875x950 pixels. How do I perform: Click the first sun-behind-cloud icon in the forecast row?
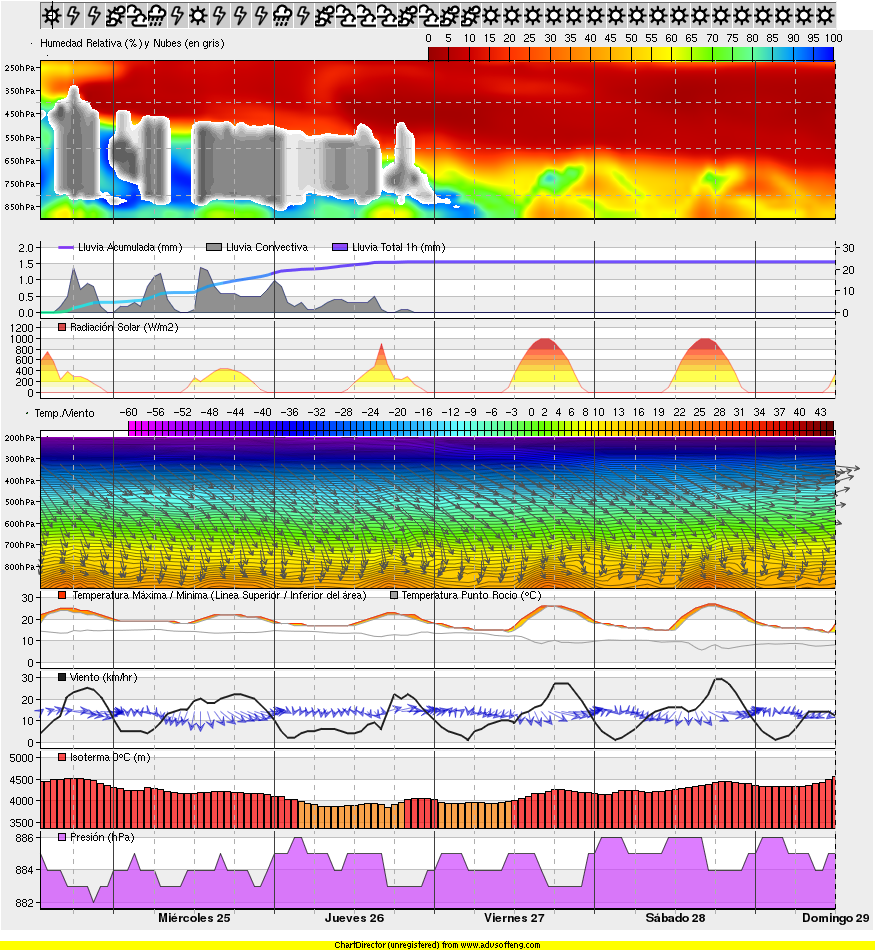115,16
